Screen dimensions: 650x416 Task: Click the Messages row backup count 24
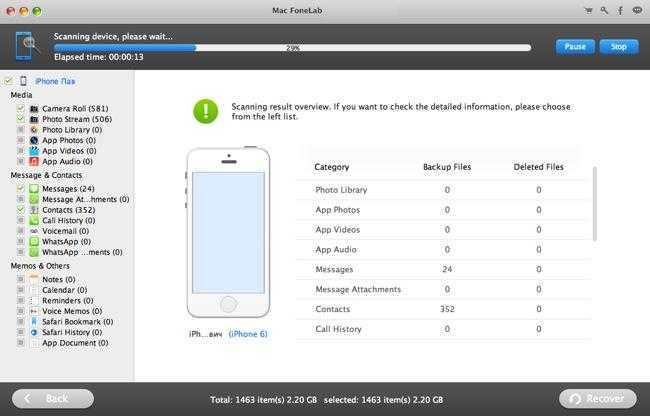pyautogui.click(x=447, y=269)
